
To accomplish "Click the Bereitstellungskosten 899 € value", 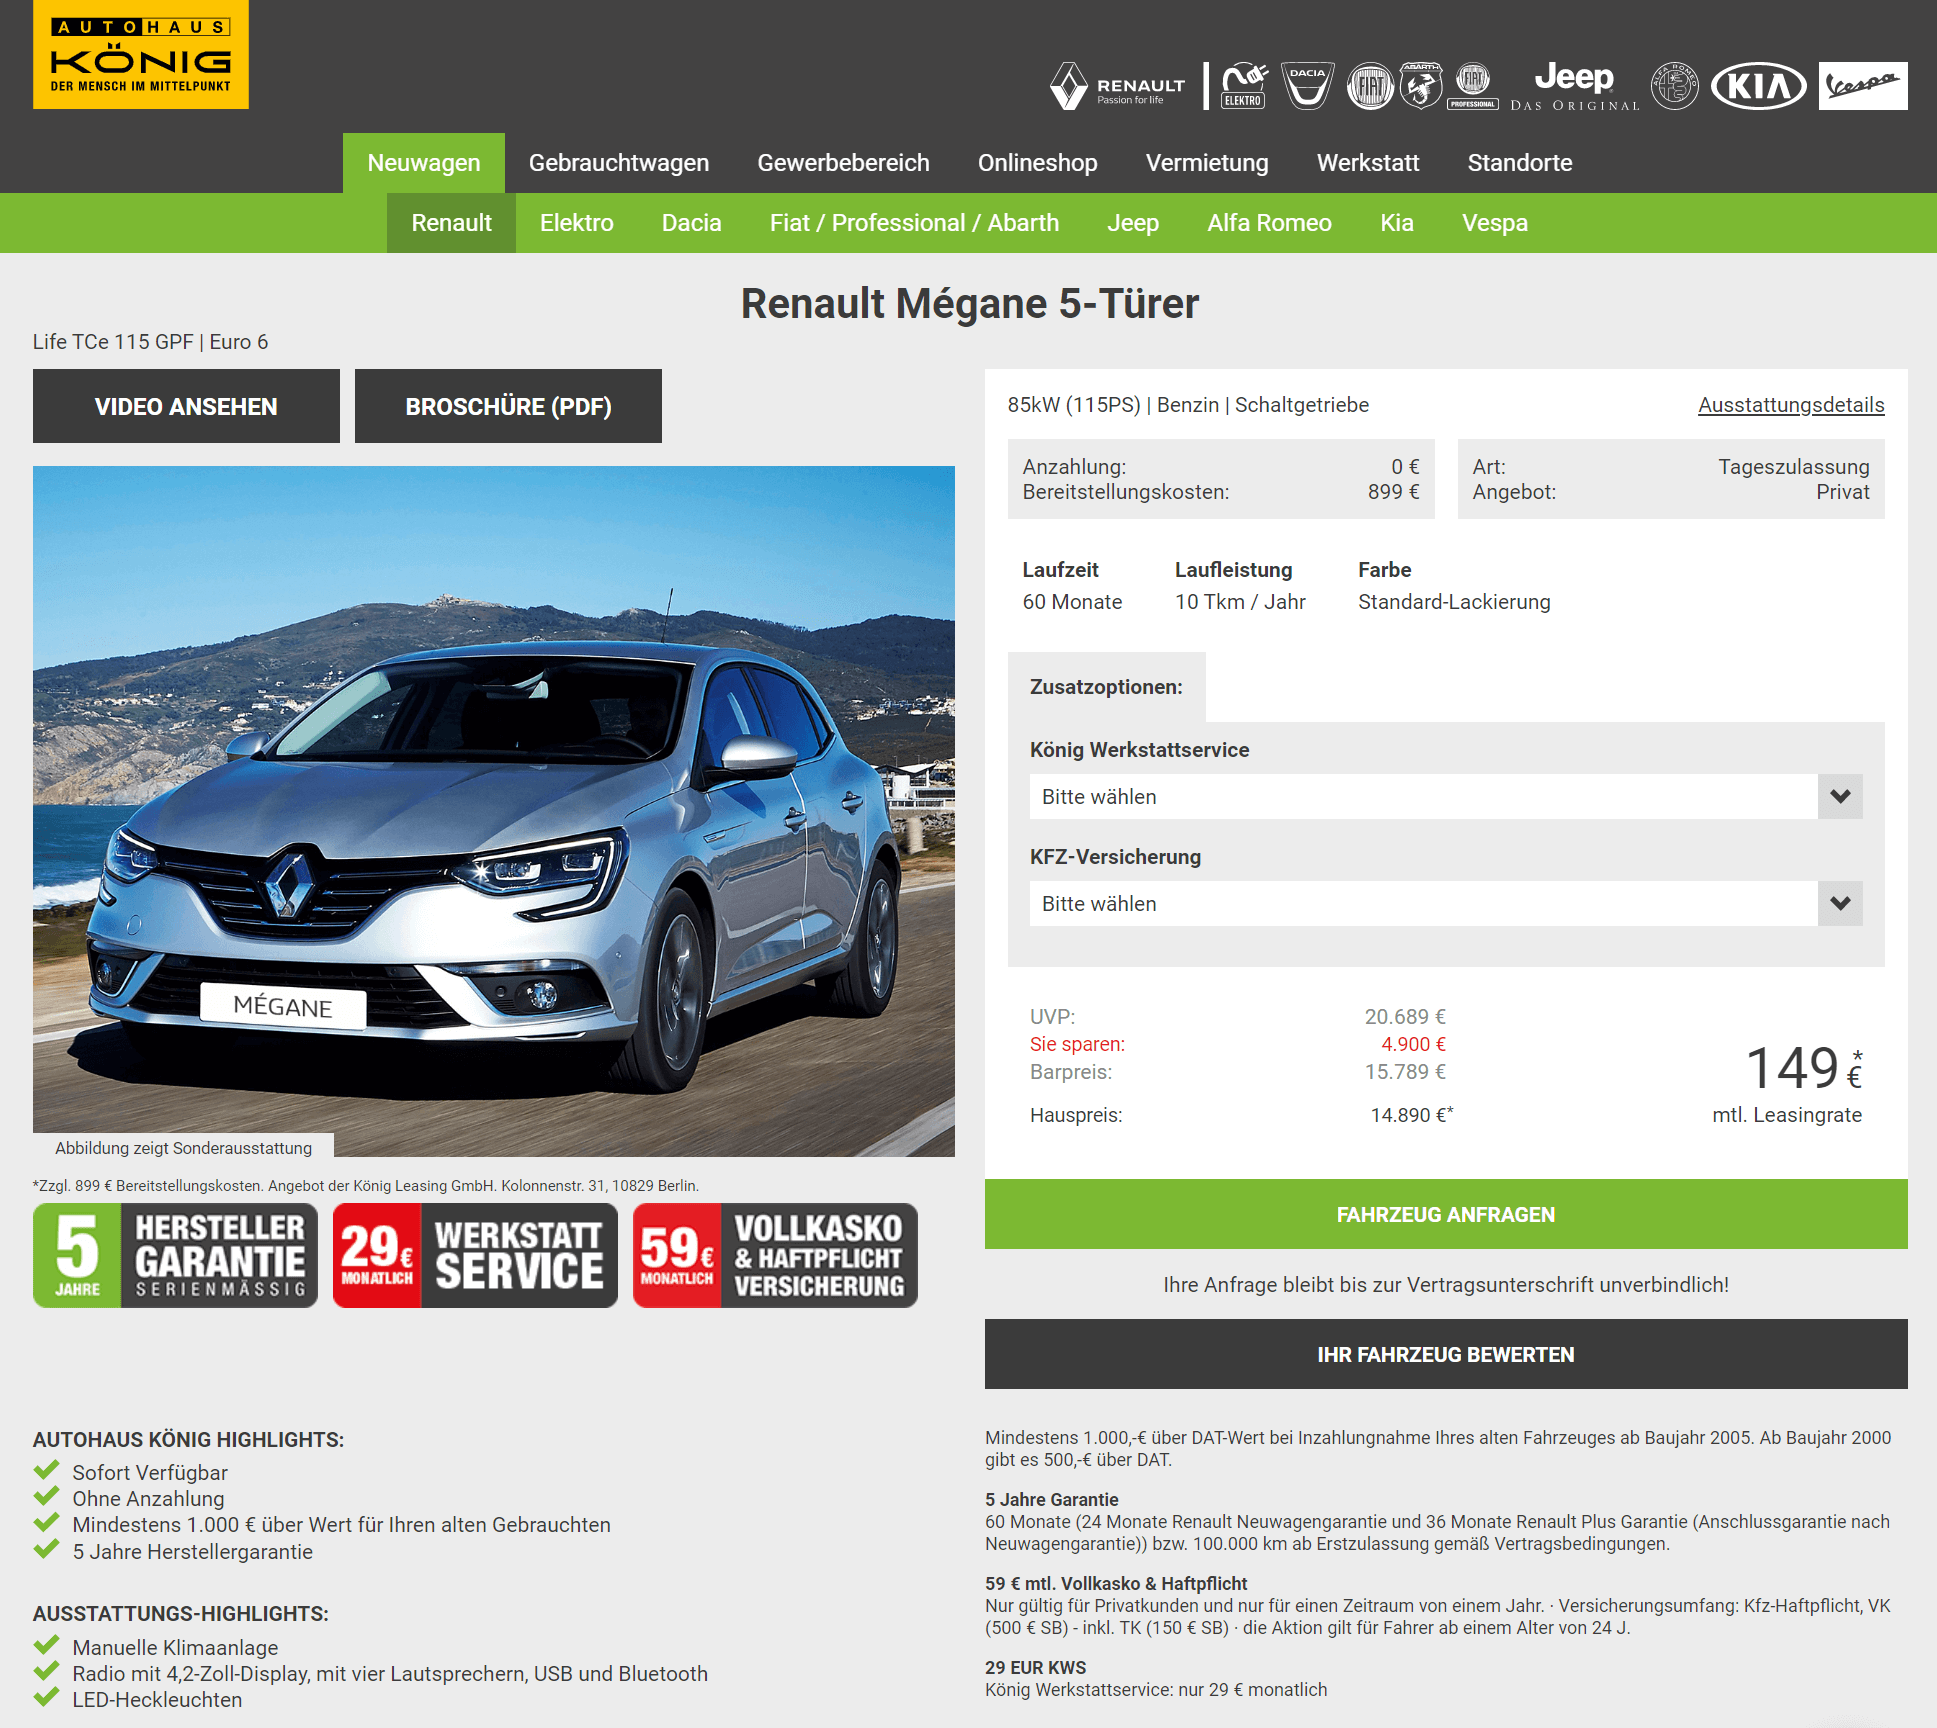I will point(1393,492).
